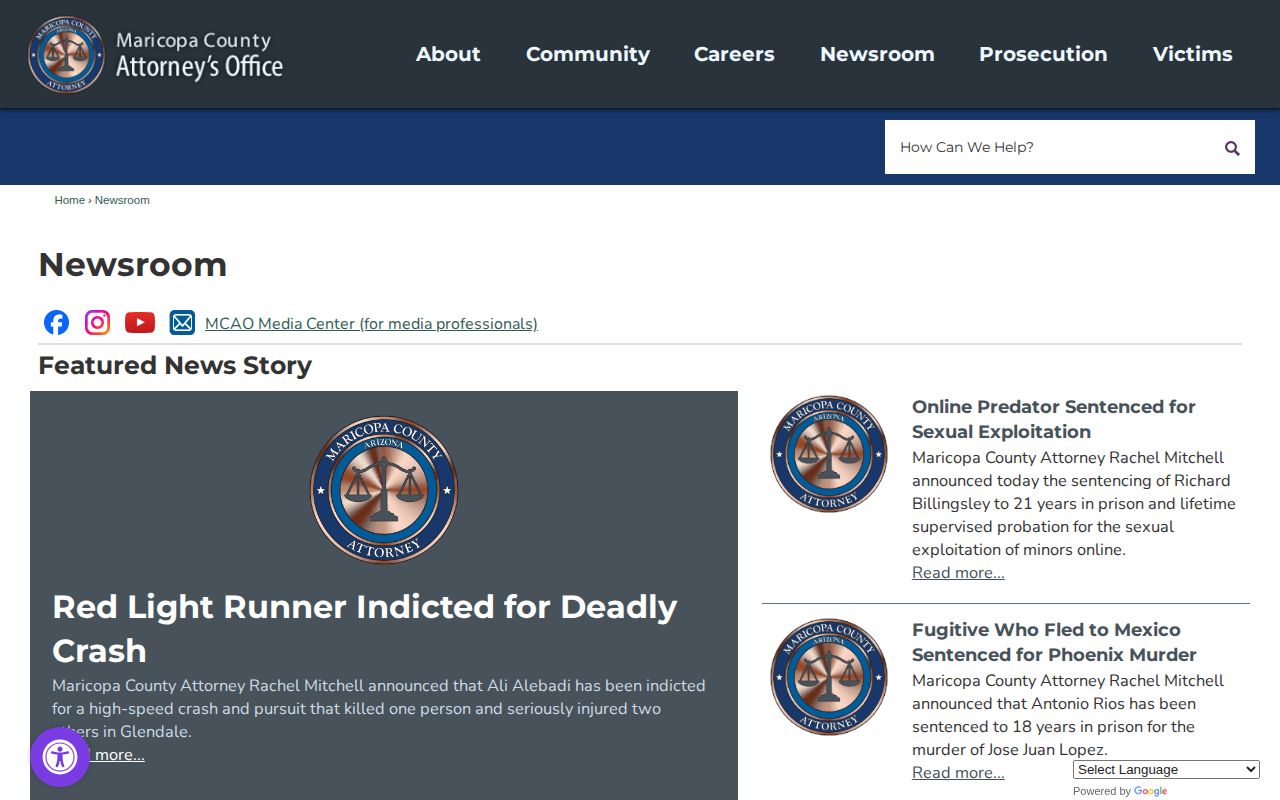Screen dimensions: 1280x800
Task: Go to Home breadcrumb link
Action: pyautogui.click(x=70, y=200)
